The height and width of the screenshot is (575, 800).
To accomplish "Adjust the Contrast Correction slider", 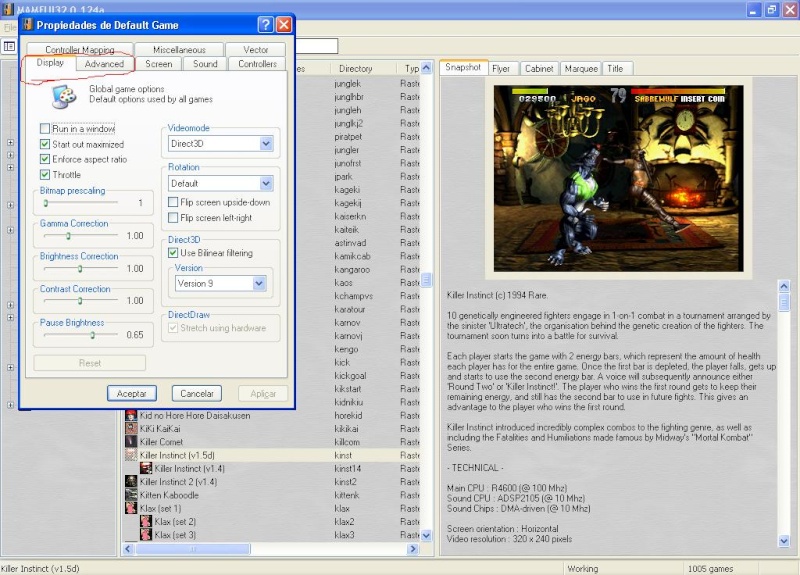I will 81,301.
